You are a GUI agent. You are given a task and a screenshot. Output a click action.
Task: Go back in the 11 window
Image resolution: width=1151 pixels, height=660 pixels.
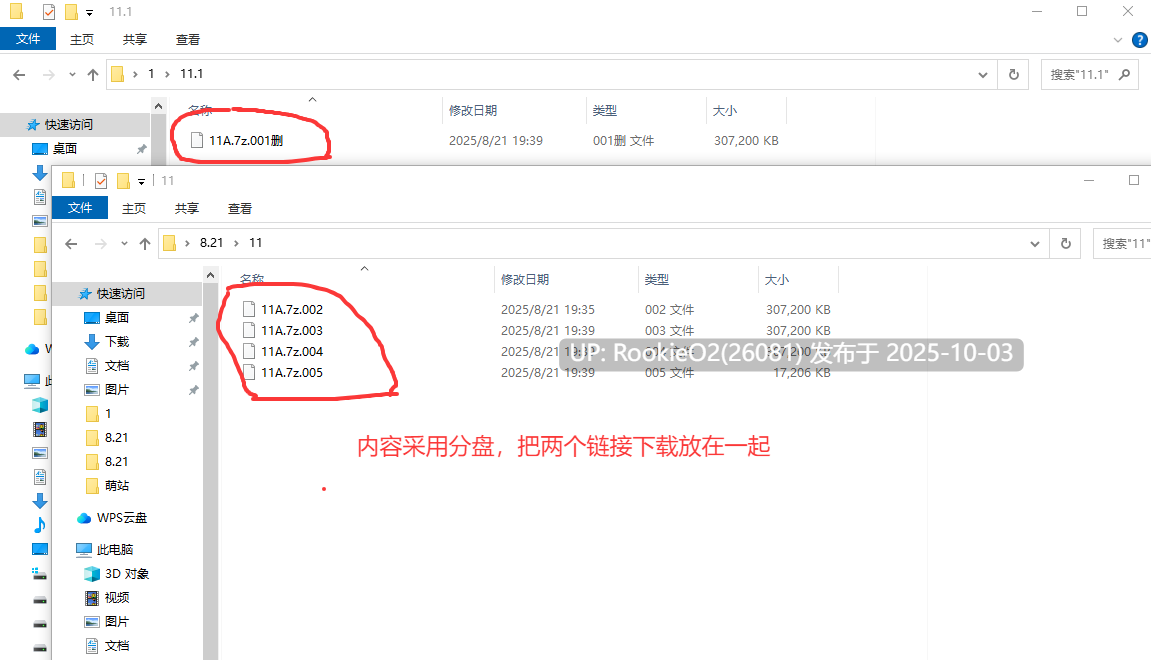71,244
